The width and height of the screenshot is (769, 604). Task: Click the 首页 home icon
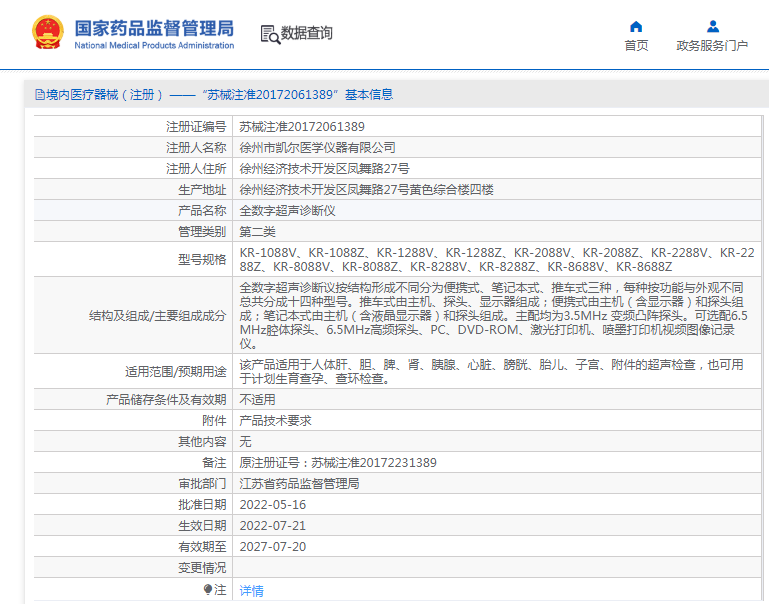[x=636, y=26]
